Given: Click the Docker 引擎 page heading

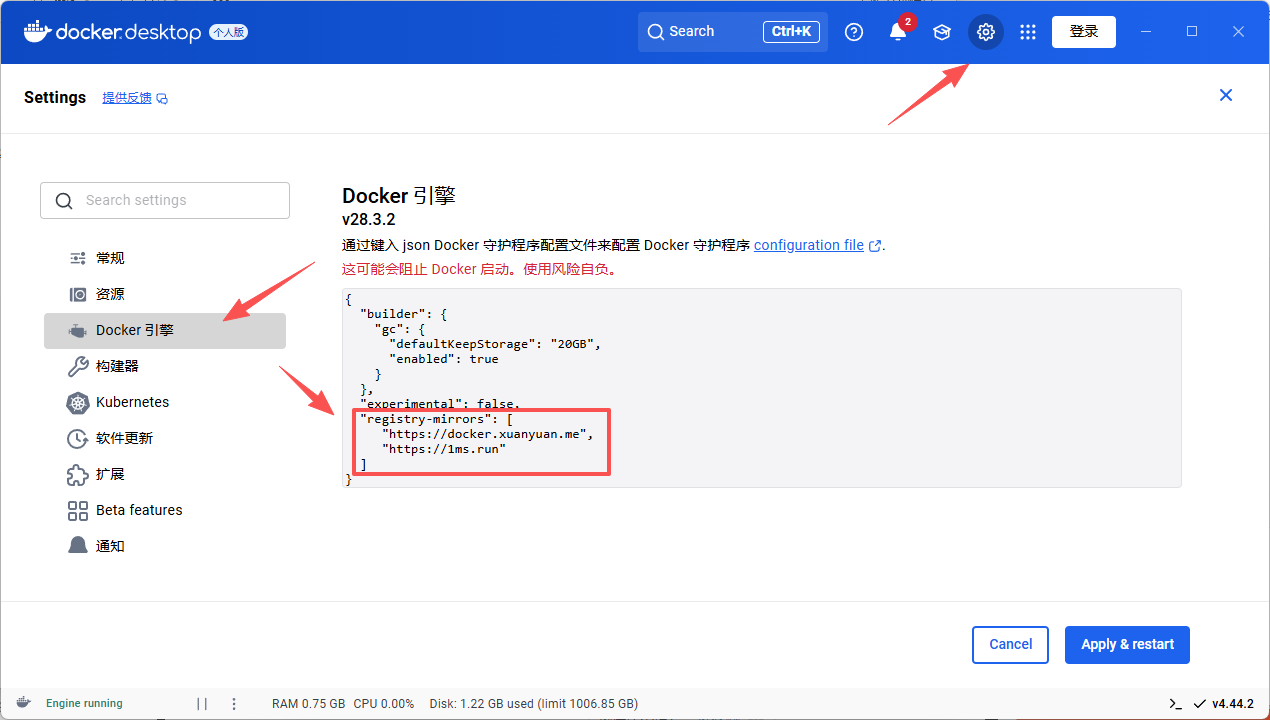Looking at the screenshot, I should coord(399,195).
